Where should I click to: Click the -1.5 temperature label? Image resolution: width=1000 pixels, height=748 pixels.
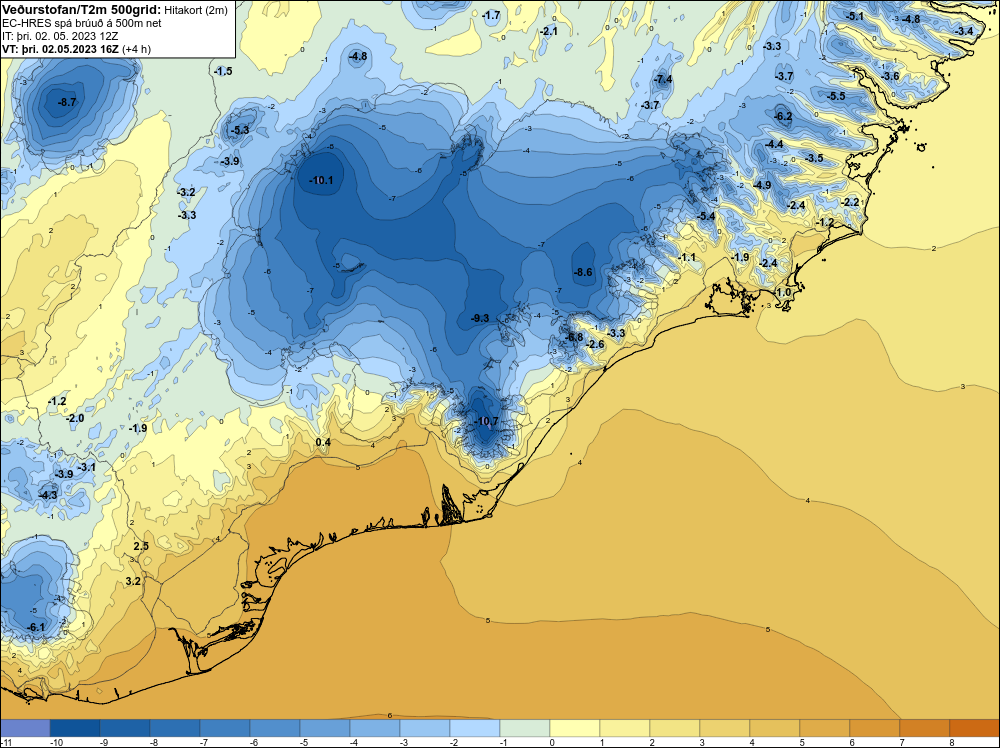pyautogui.click(x=223, y=71)
